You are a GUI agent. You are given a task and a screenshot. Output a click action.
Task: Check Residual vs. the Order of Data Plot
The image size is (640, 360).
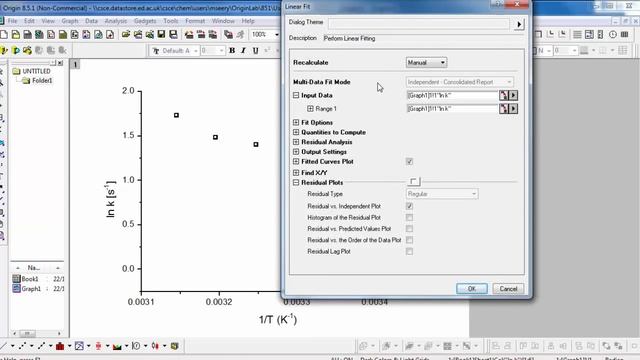coord(409,240)
